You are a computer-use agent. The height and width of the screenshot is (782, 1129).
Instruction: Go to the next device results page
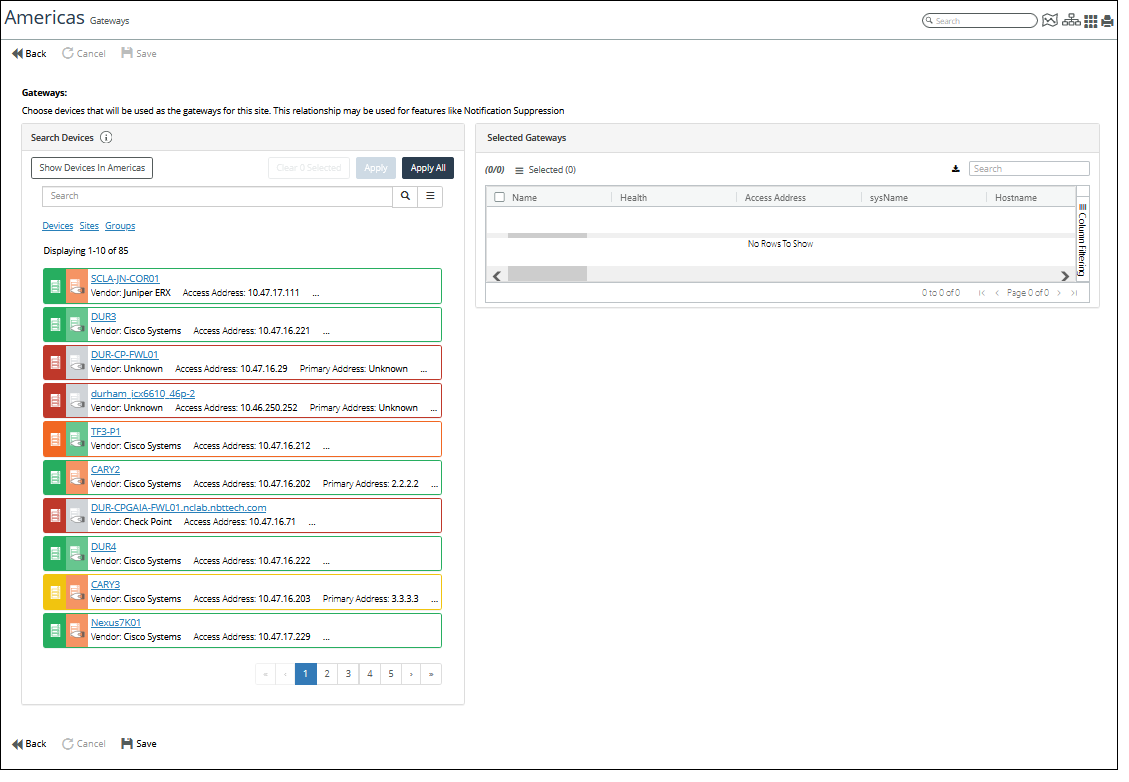411,674
